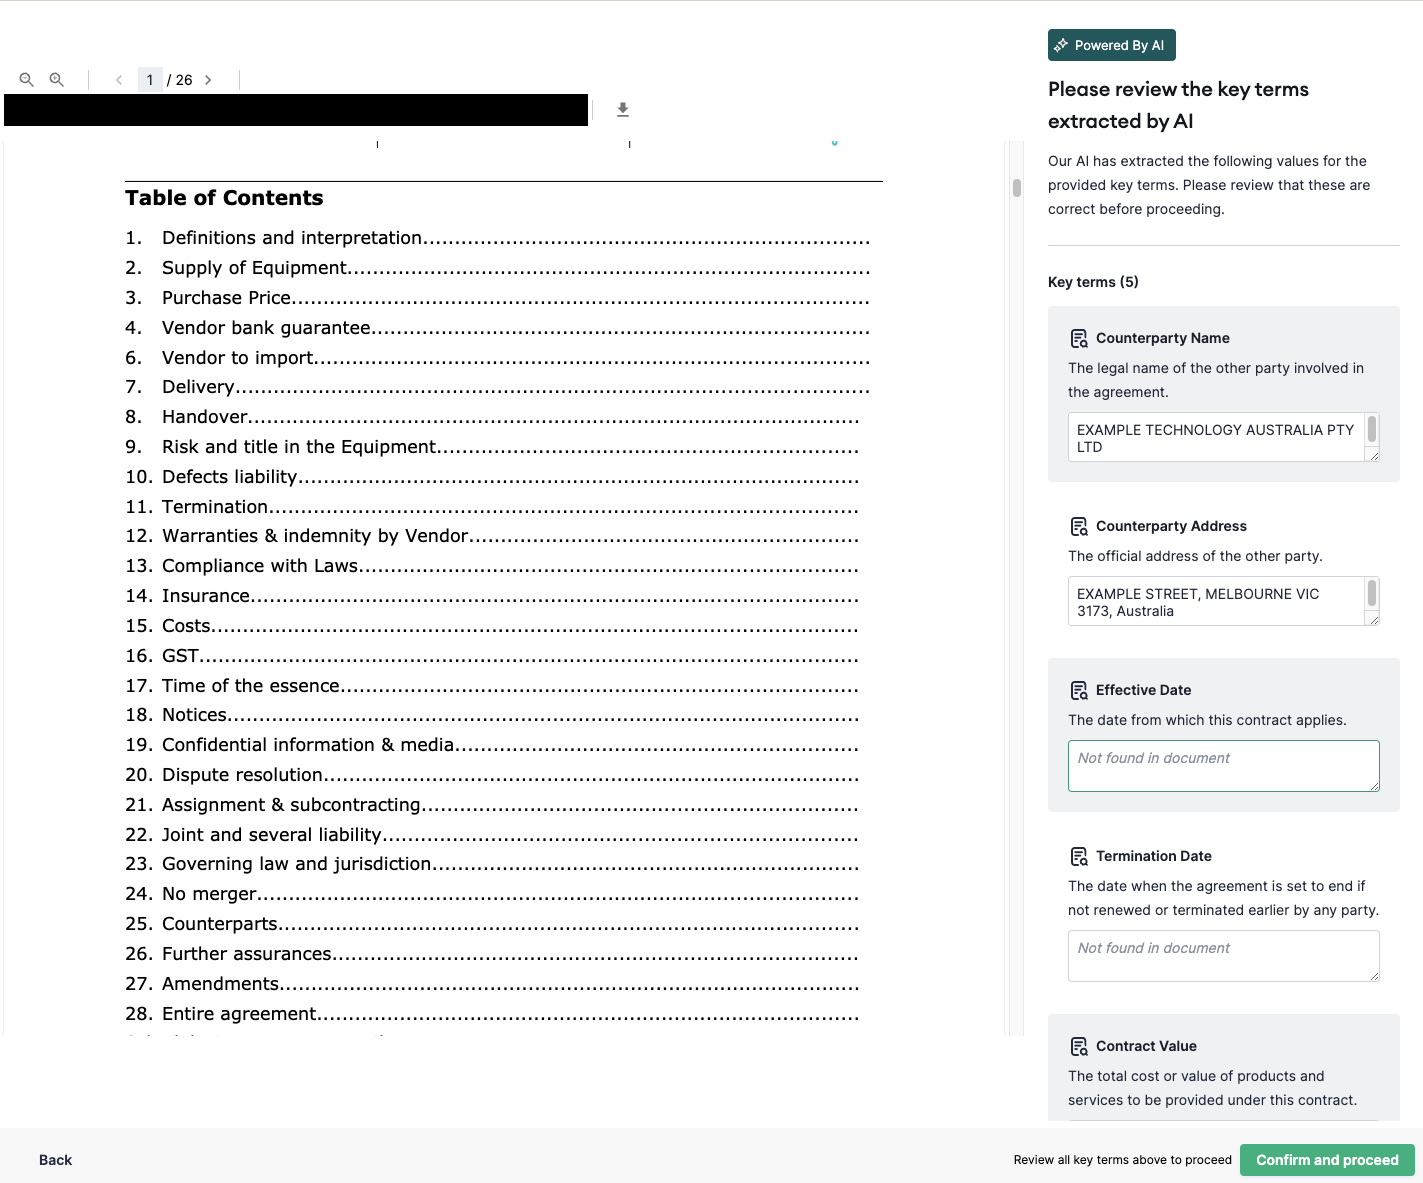1423x1183 pixels.
Task: Click scrollbar inside Counterparty Address field
Action: click(1372, 594)
